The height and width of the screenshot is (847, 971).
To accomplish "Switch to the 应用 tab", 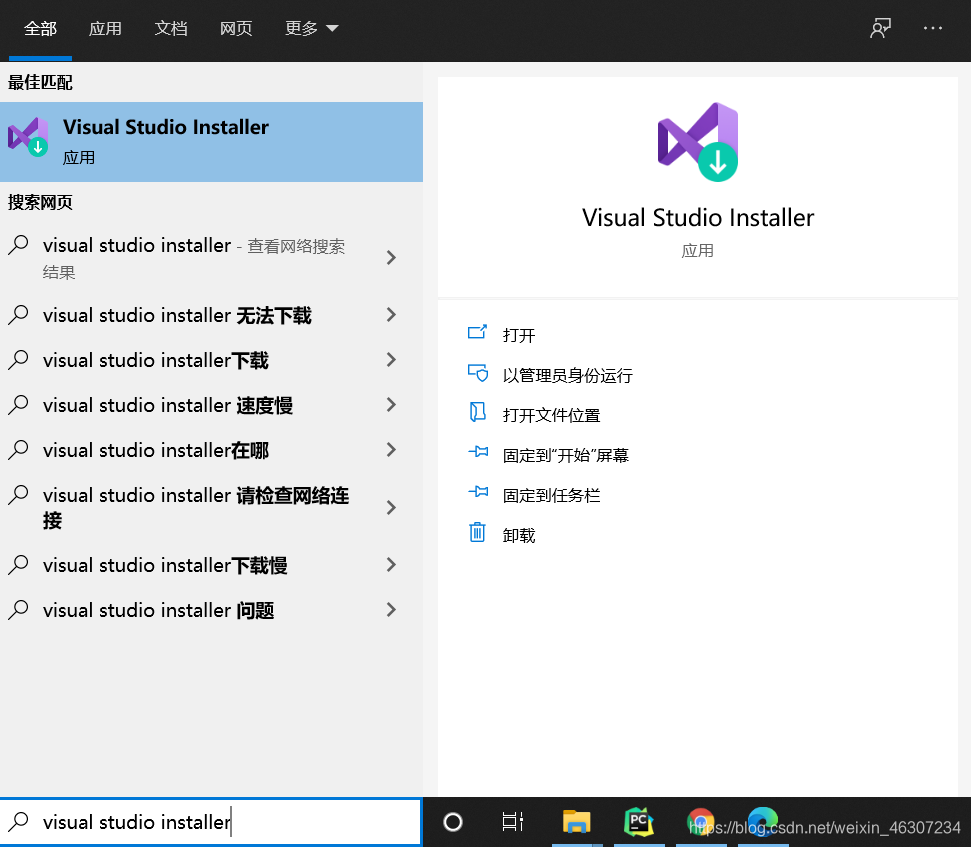I will 105,28.
